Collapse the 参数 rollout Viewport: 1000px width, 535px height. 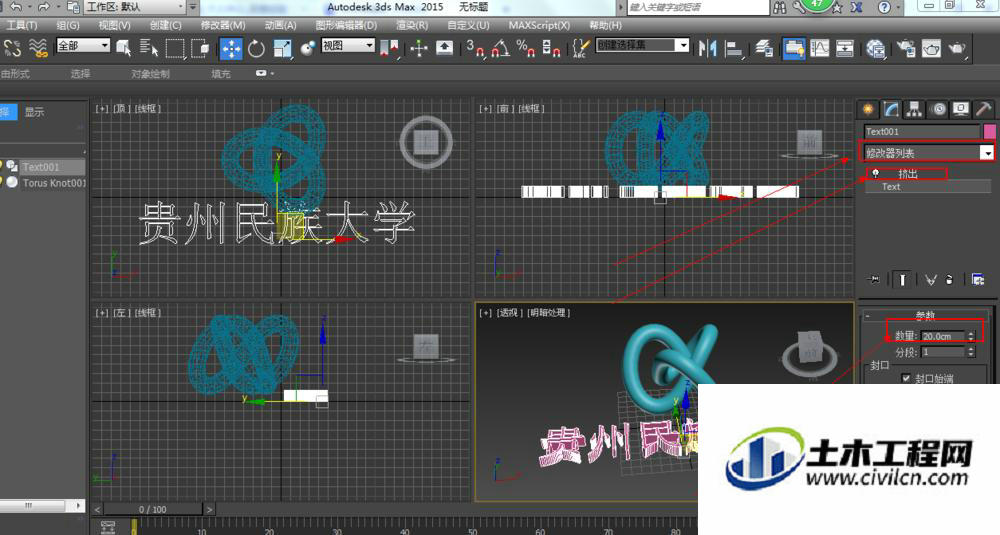(x=925, y=316)
